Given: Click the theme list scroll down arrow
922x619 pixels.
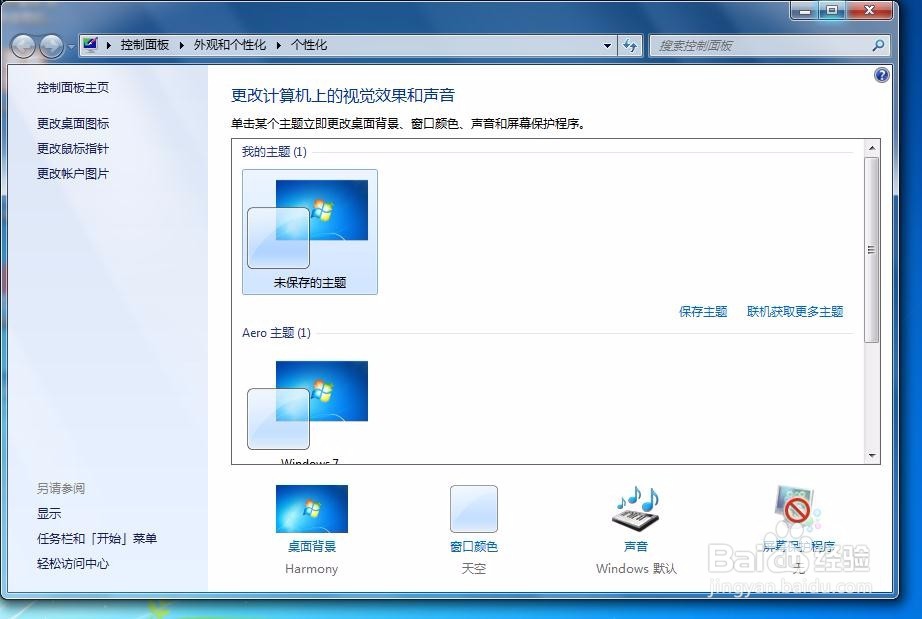Looking at the screenshot, I should 872,456.
